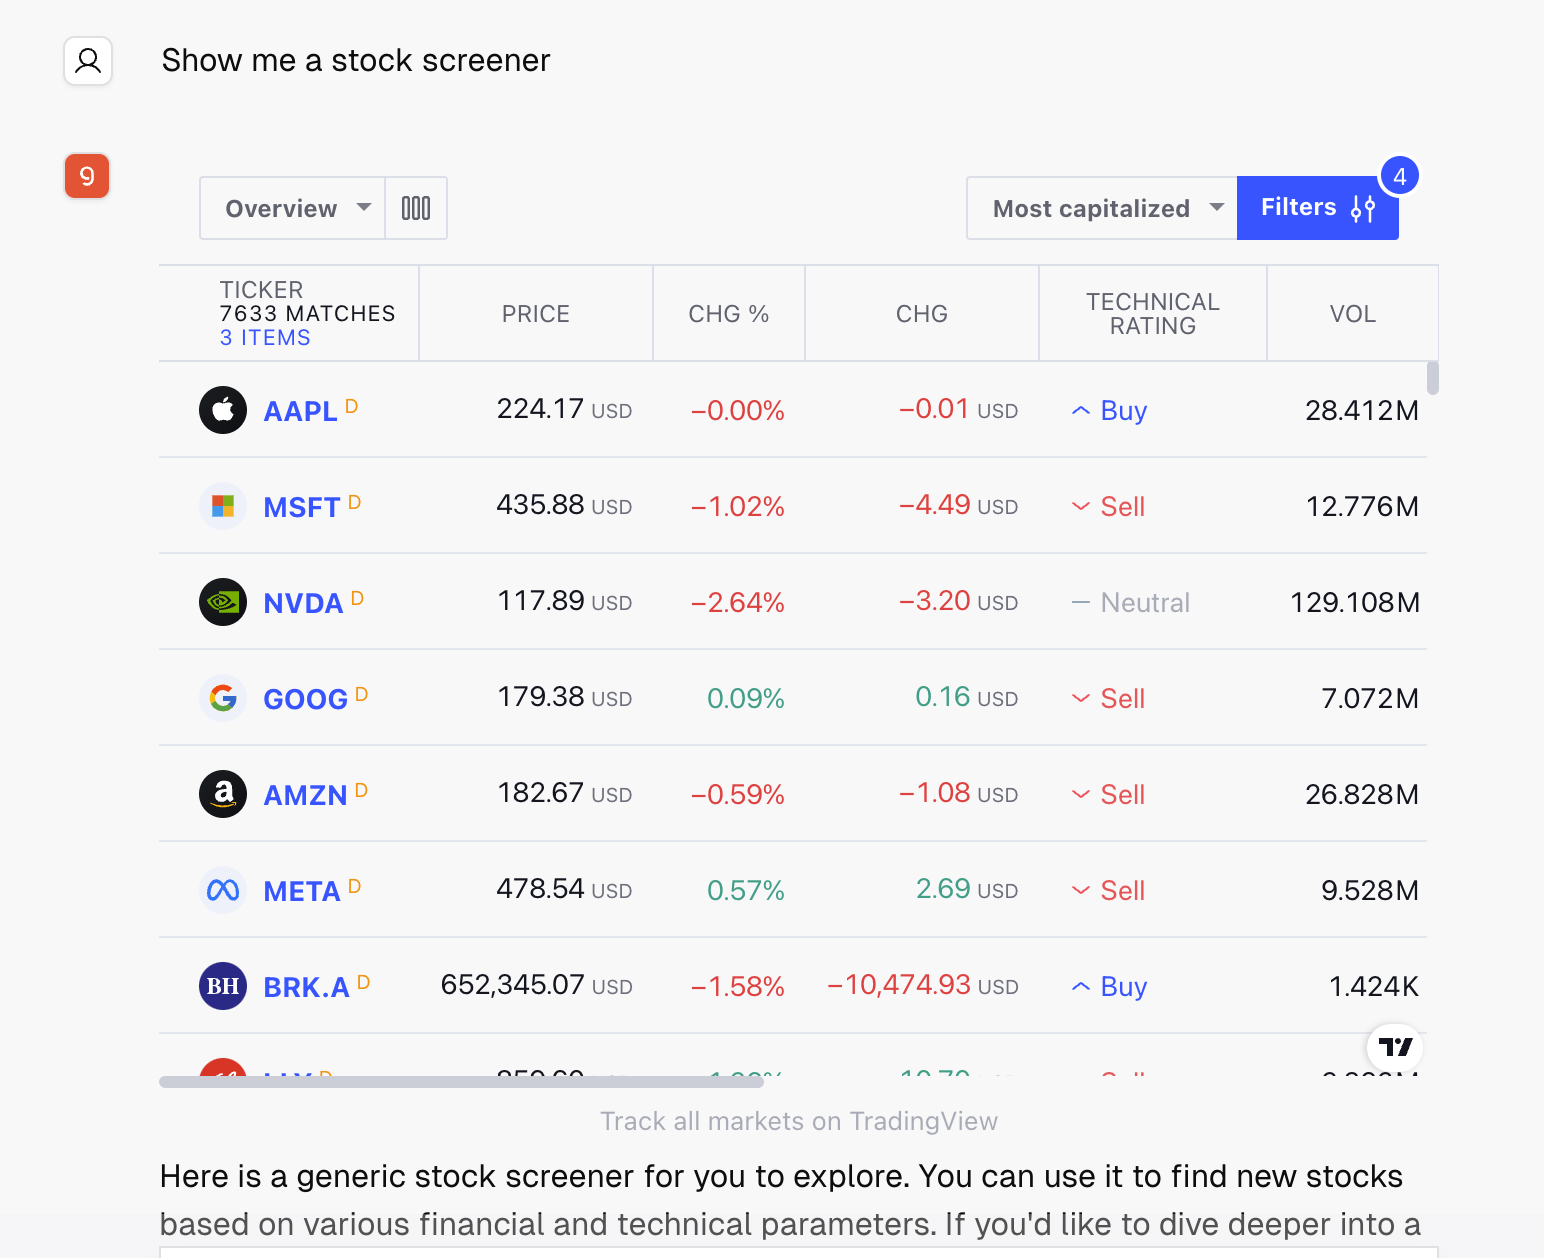This screenshot has height=1258, width=1544.
Task: Click the user avatar icon
Action: pos(88,61)
